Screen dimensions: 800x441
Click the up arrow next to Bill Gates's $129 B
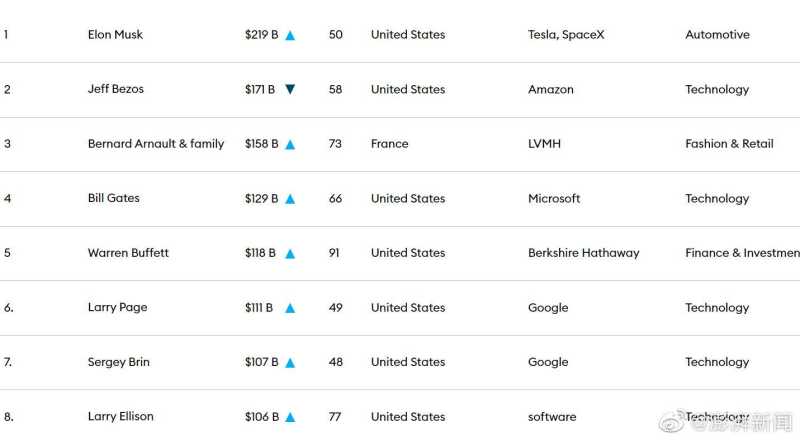point(290,199)
